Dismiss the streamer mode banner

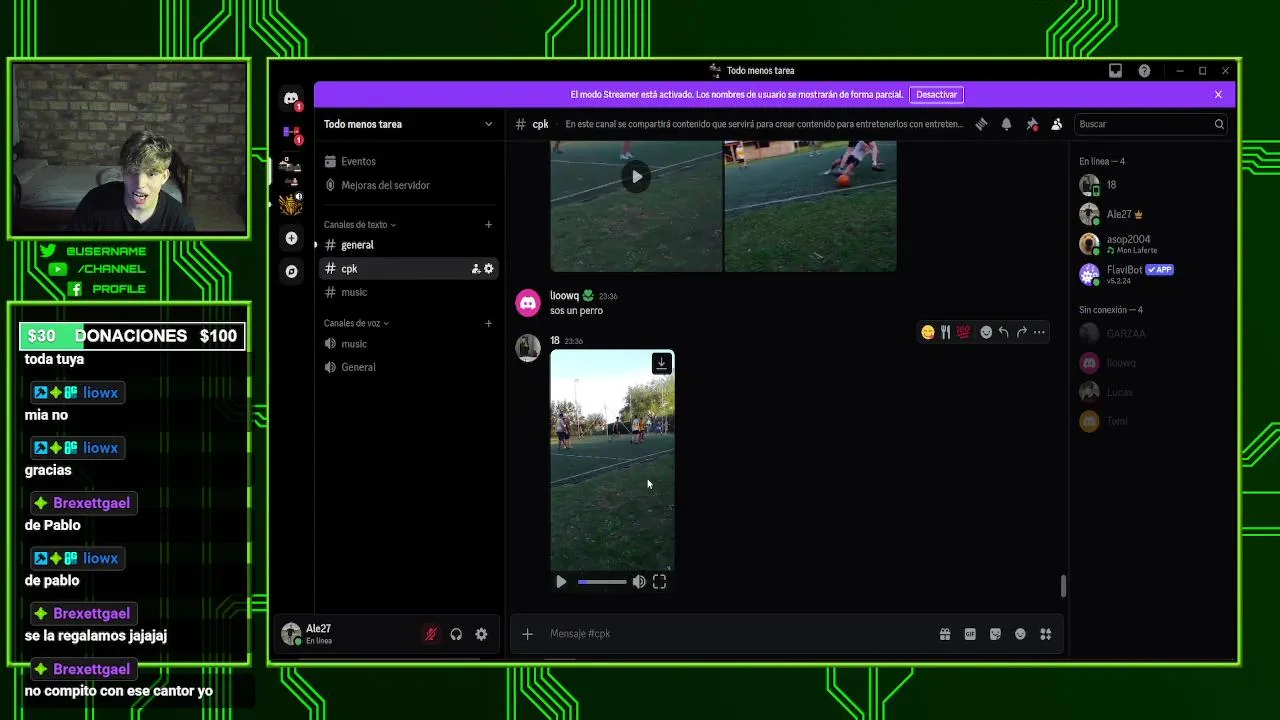pos(1218,95)
